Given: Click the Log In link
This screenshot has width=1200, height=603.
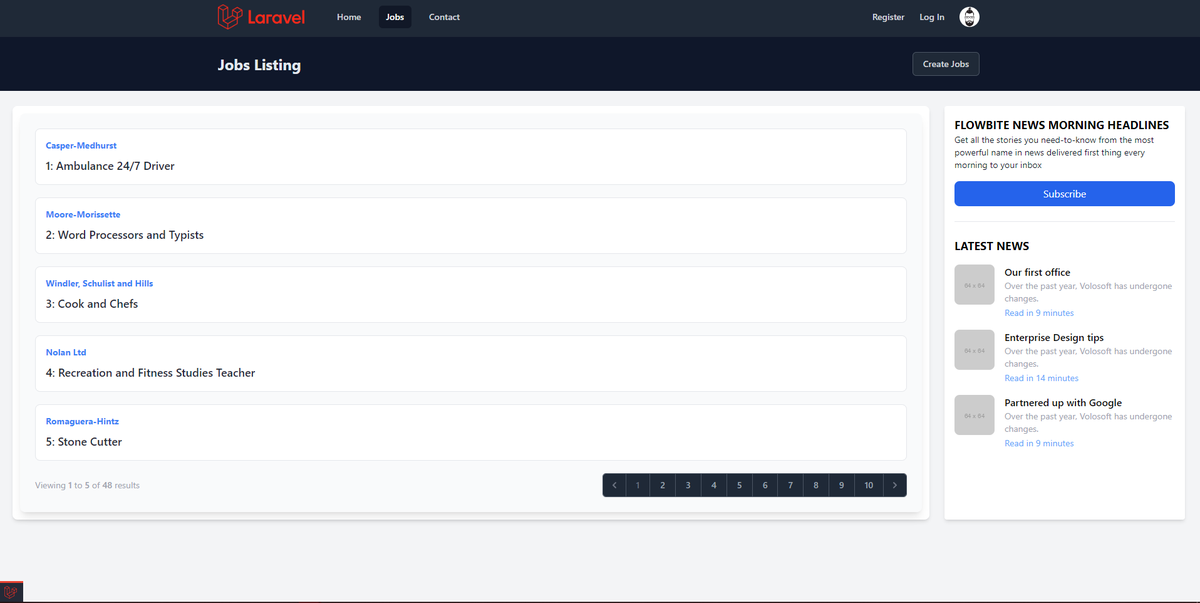Looking at the screenshot, I should click(932, 17).
